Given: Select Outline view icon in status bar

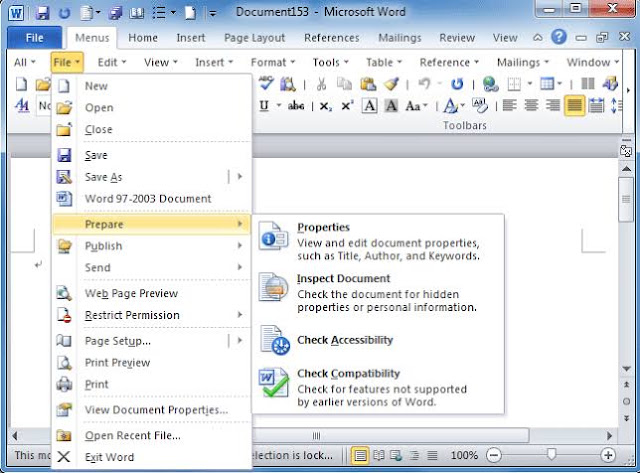Looking at the screenshot, I should [414, 455].
